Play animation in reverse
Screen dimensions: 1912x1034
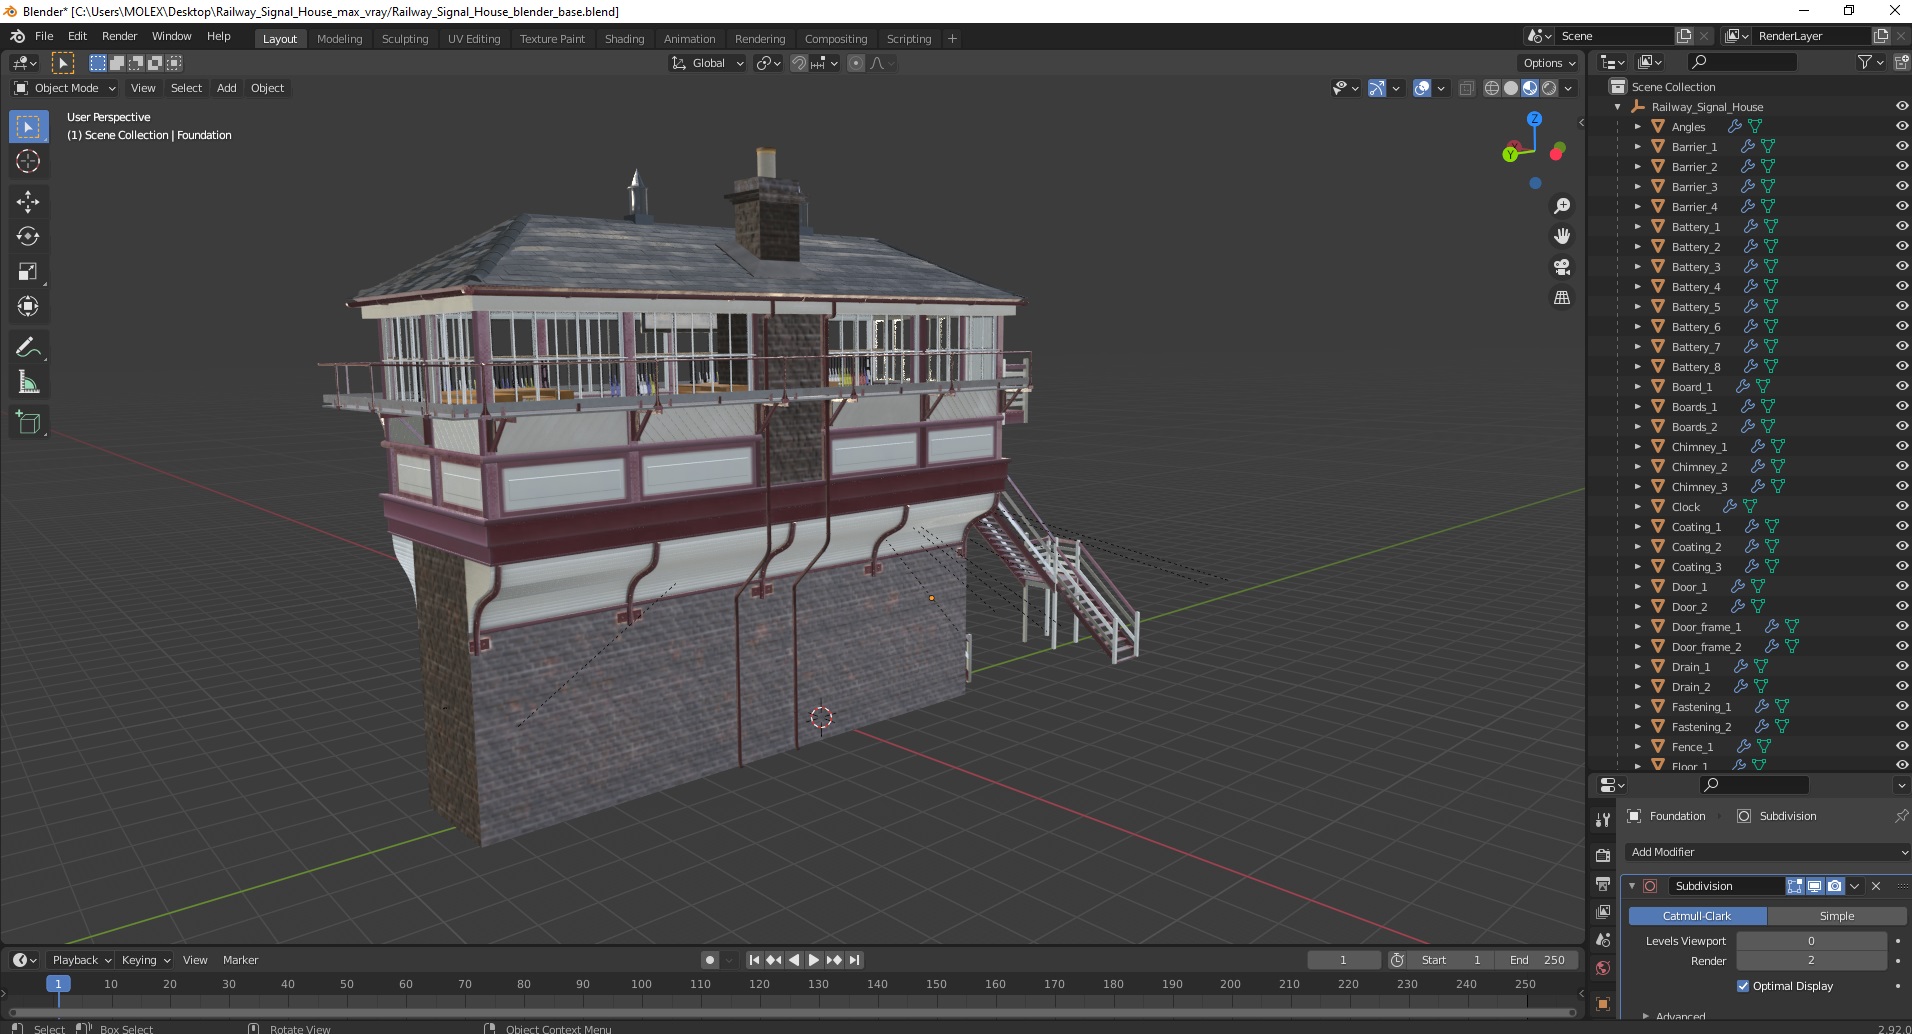tap(794, 960)
